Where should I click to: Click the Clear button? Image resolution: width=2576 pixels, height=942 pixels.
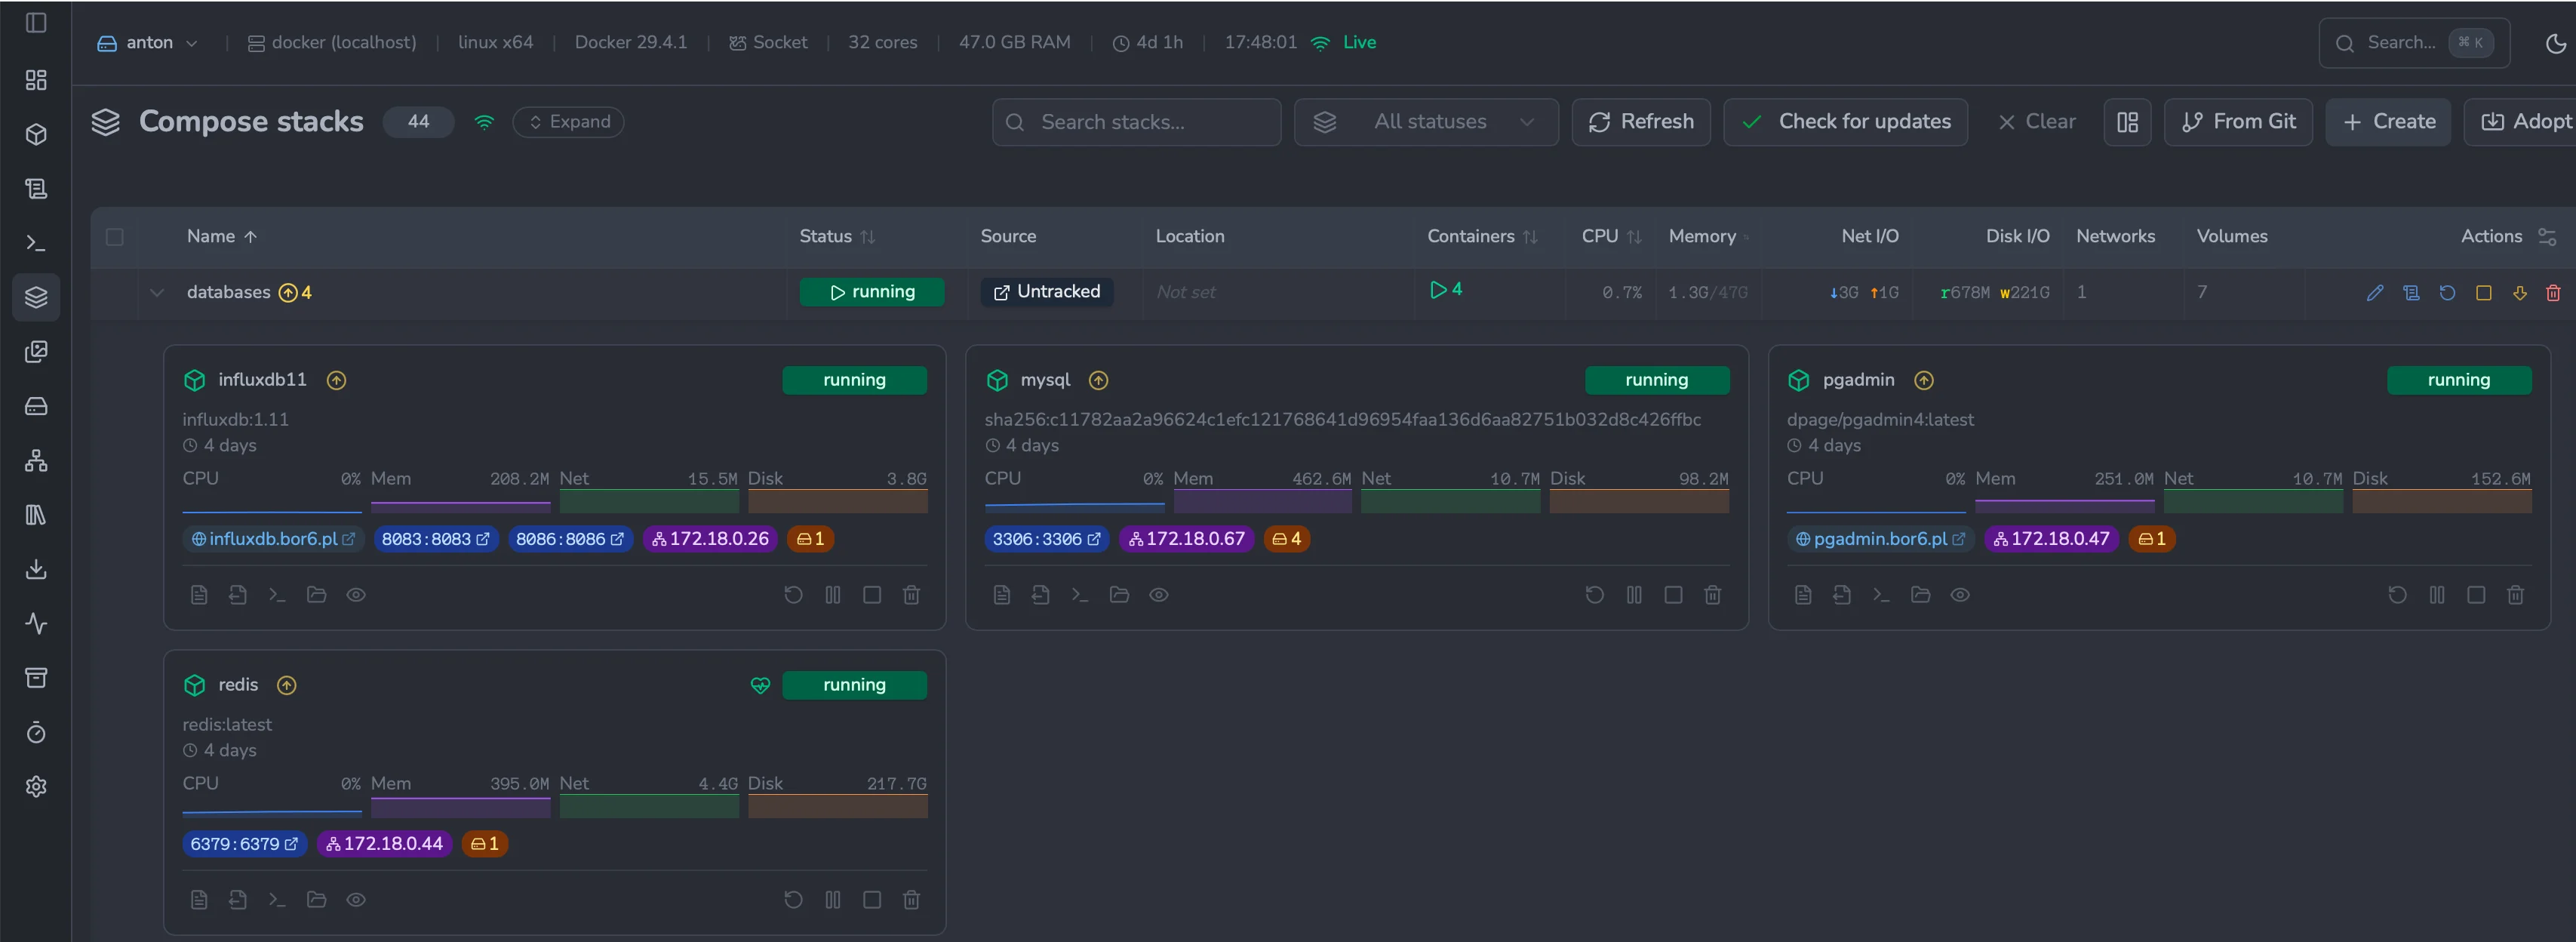2036,122
